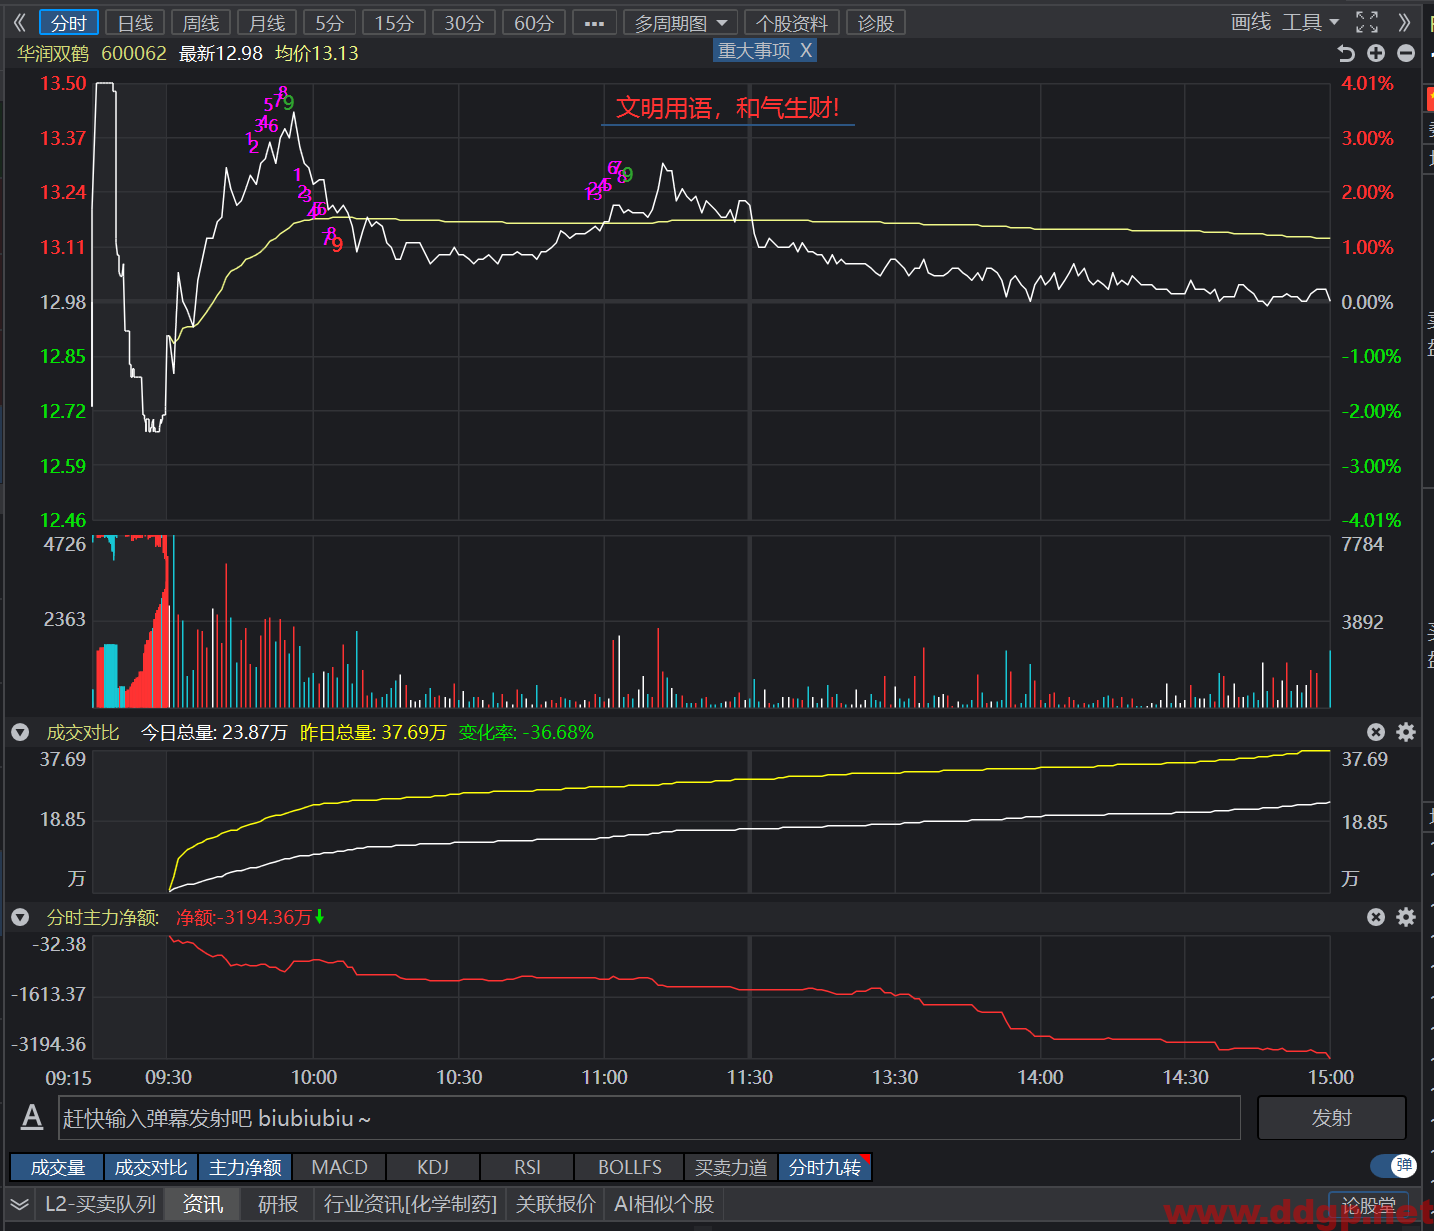Toggle the 弹 bullet-comment switch

coord(1394,1165)
